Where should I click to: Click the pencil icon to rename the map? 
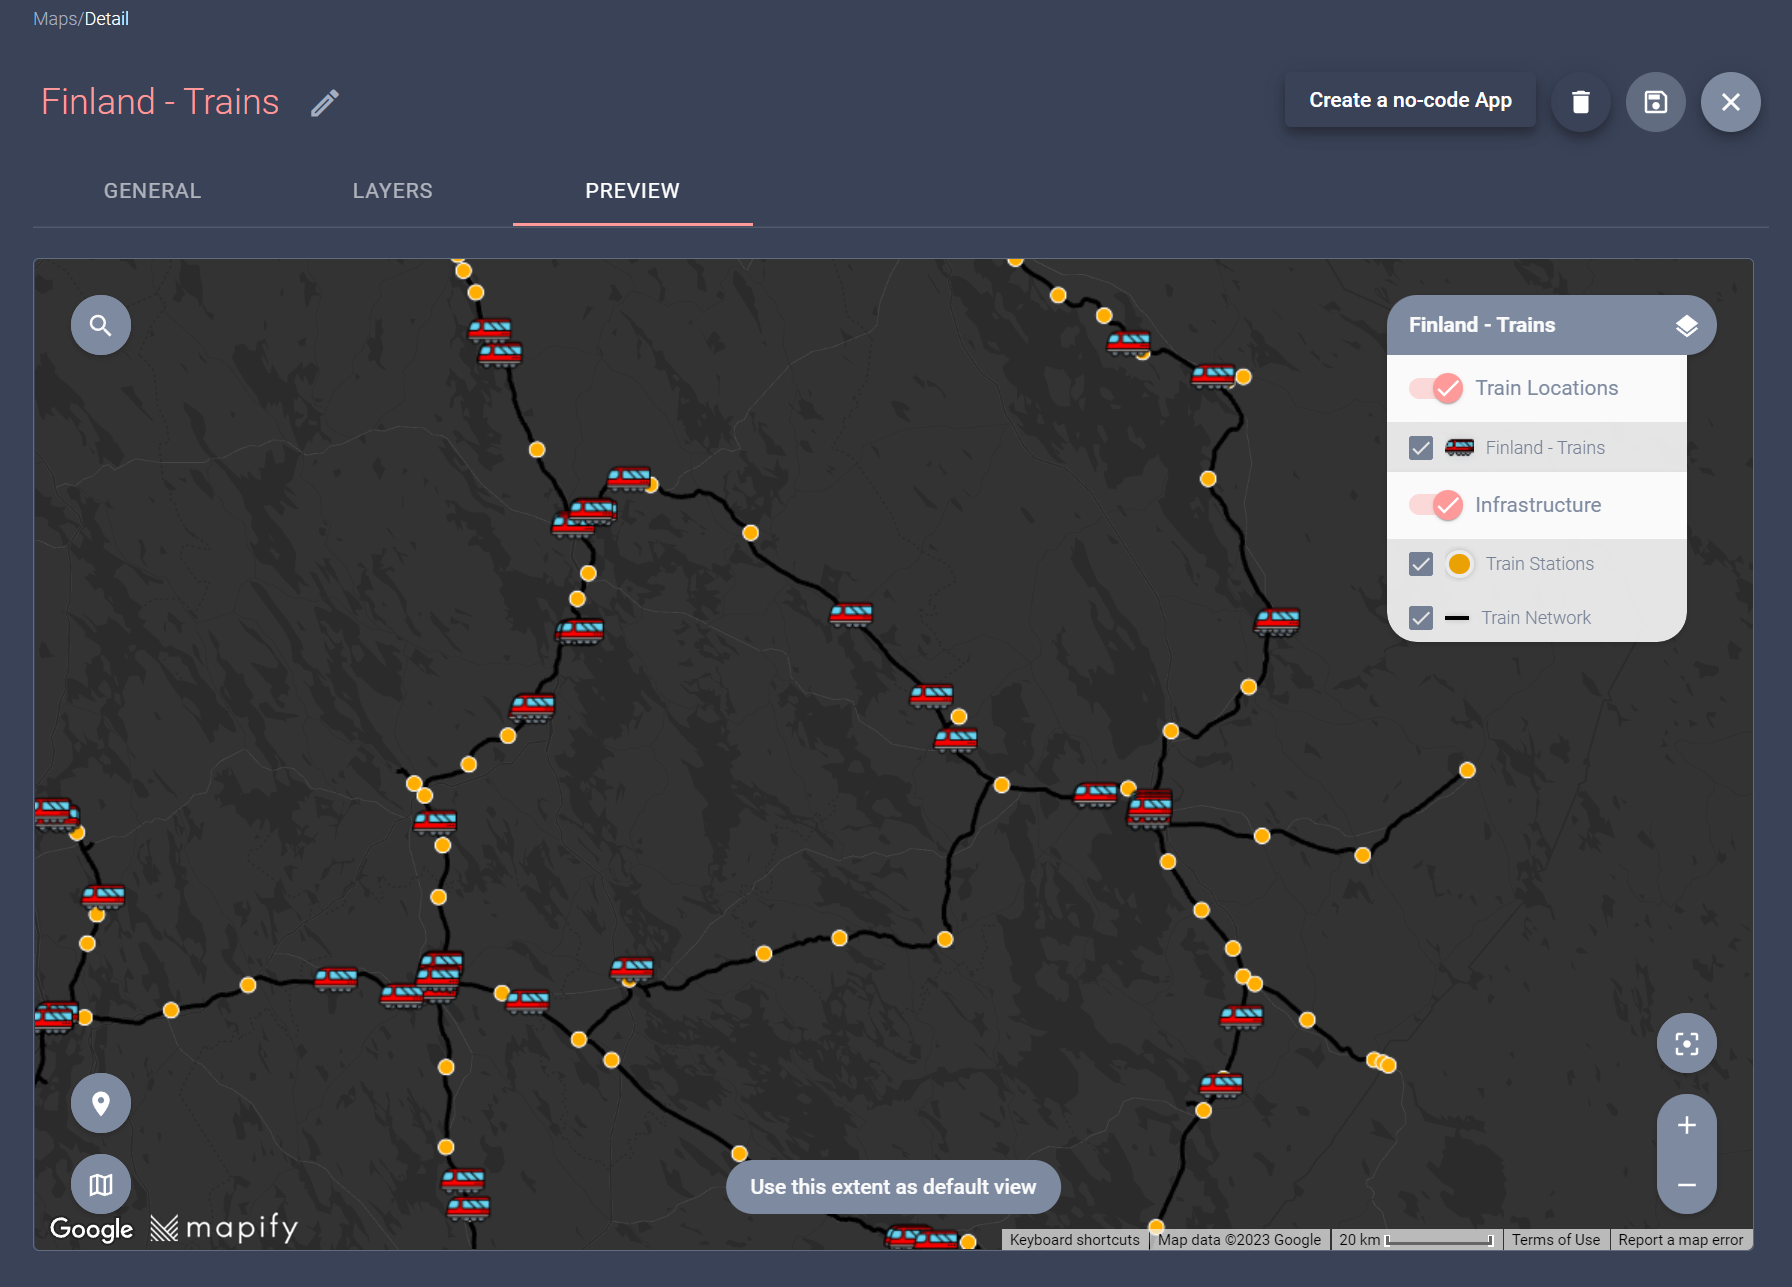click(324, 102)
